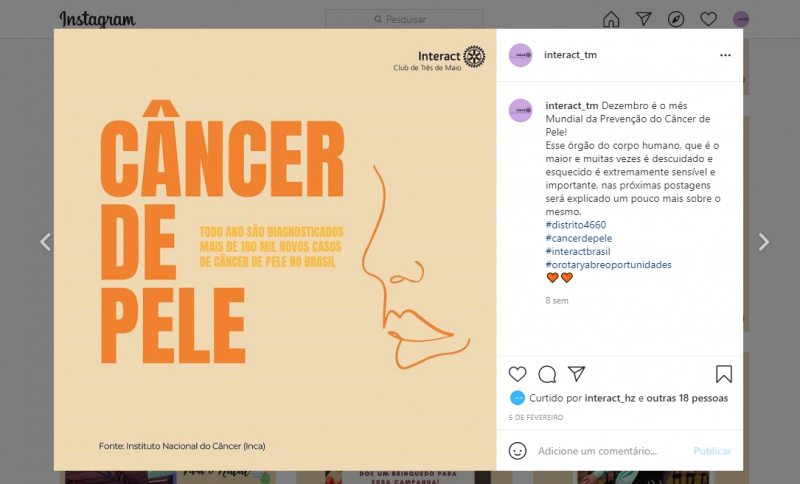800x484 pixels.
Task: Go to Instagram home icon
Action: click(611, 19)
